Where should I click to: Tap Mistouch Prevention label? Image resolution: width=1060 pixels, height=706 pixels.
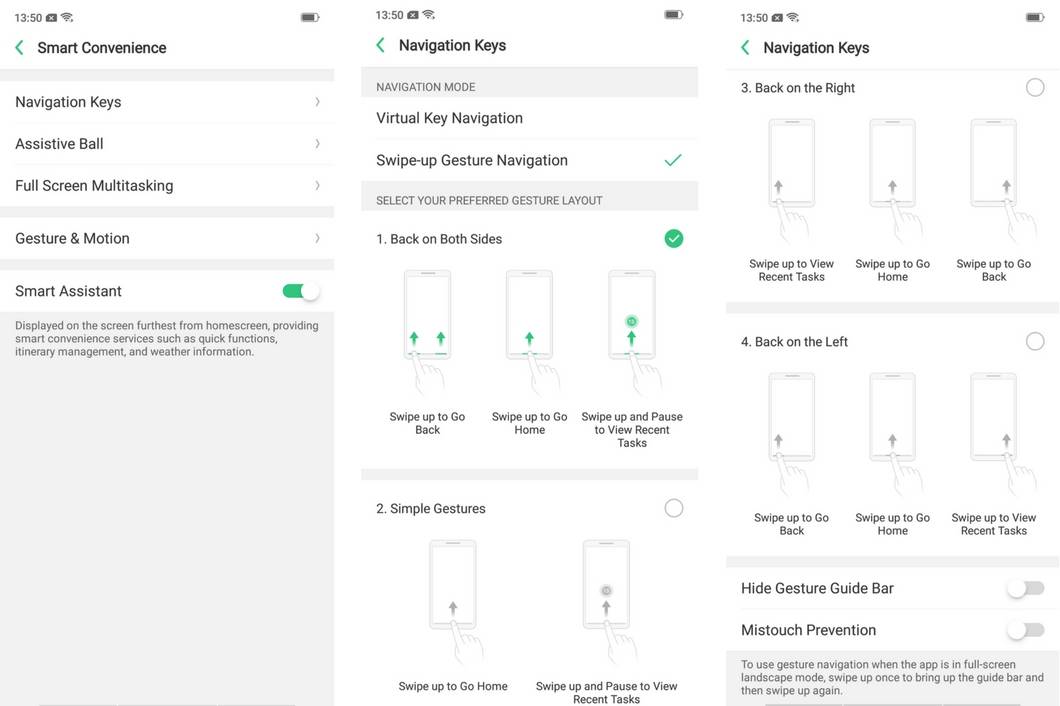tap(809, 630)
